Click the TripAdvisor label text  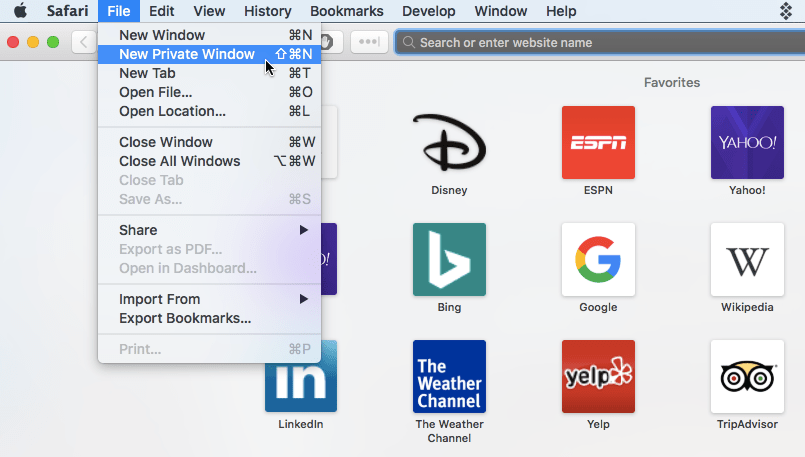[x=747, y=424]
